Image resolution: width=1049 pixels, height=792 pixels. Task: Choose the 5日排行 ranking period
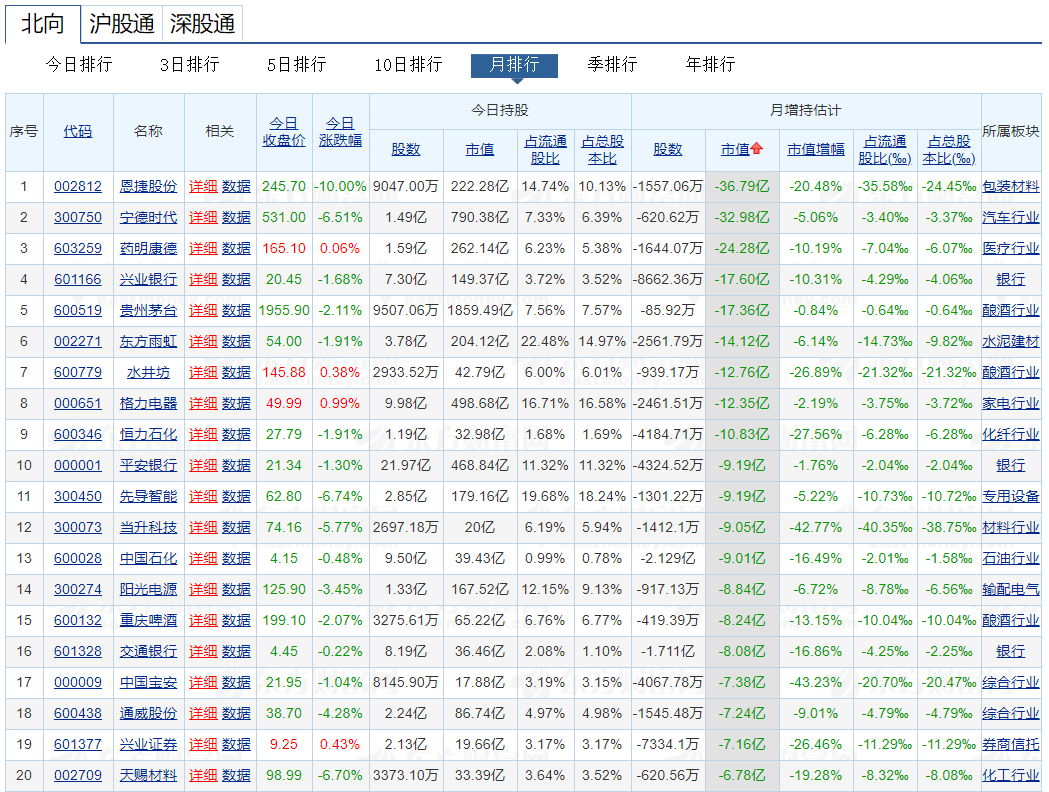pyautogui.click(x=296, y=64)
